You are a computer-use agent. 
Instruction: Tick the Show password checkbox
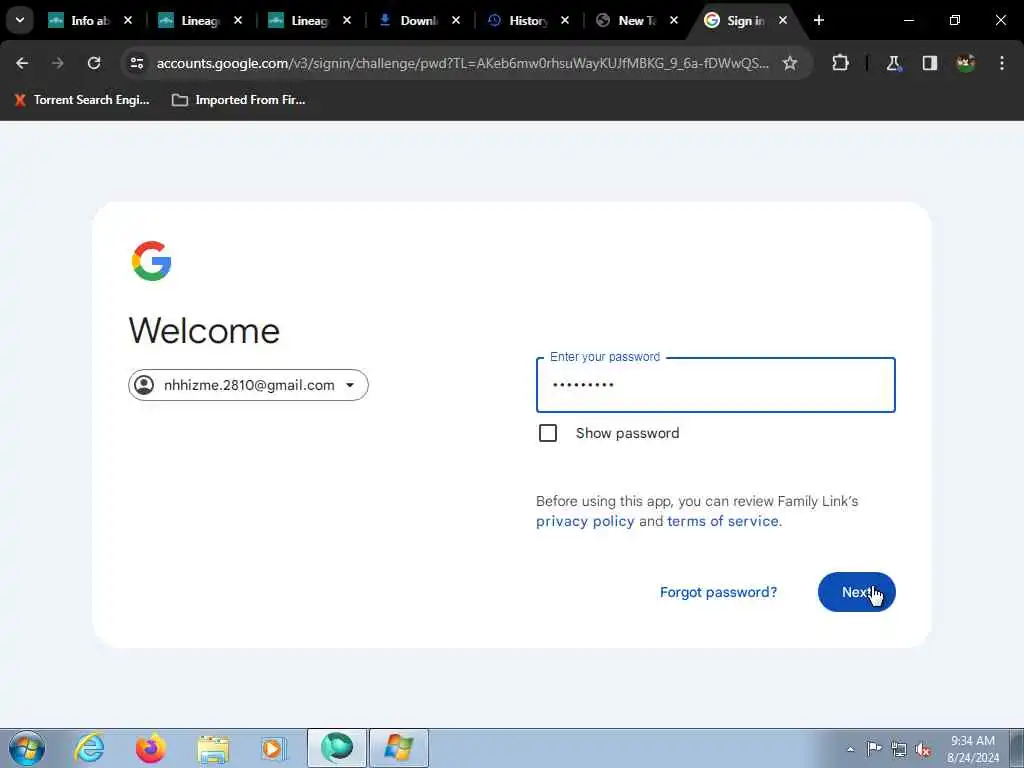(x=548, y=433)
